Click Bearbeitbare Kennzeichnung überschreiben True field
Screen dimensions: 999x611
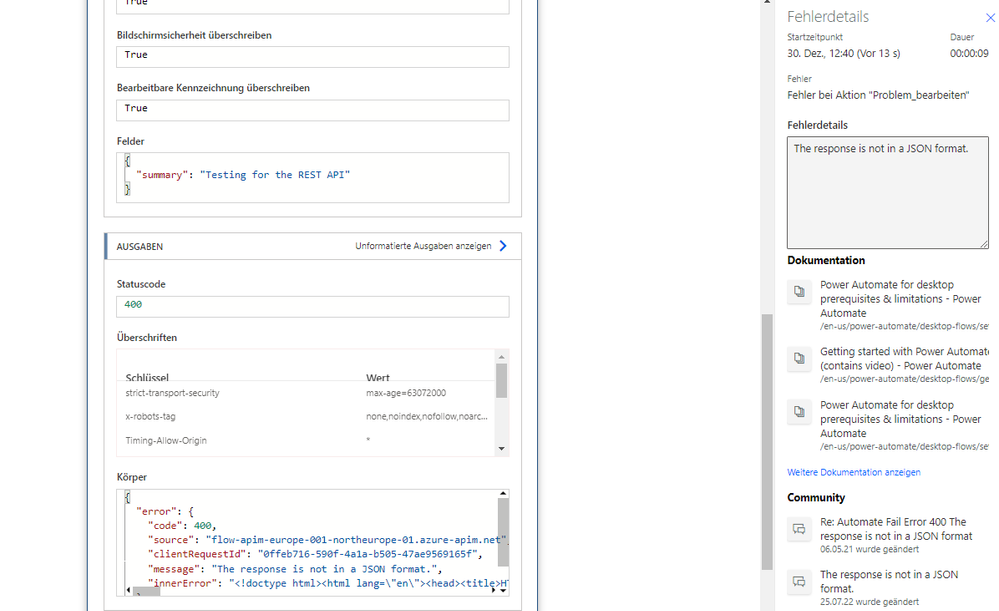[x=313, y=110]
